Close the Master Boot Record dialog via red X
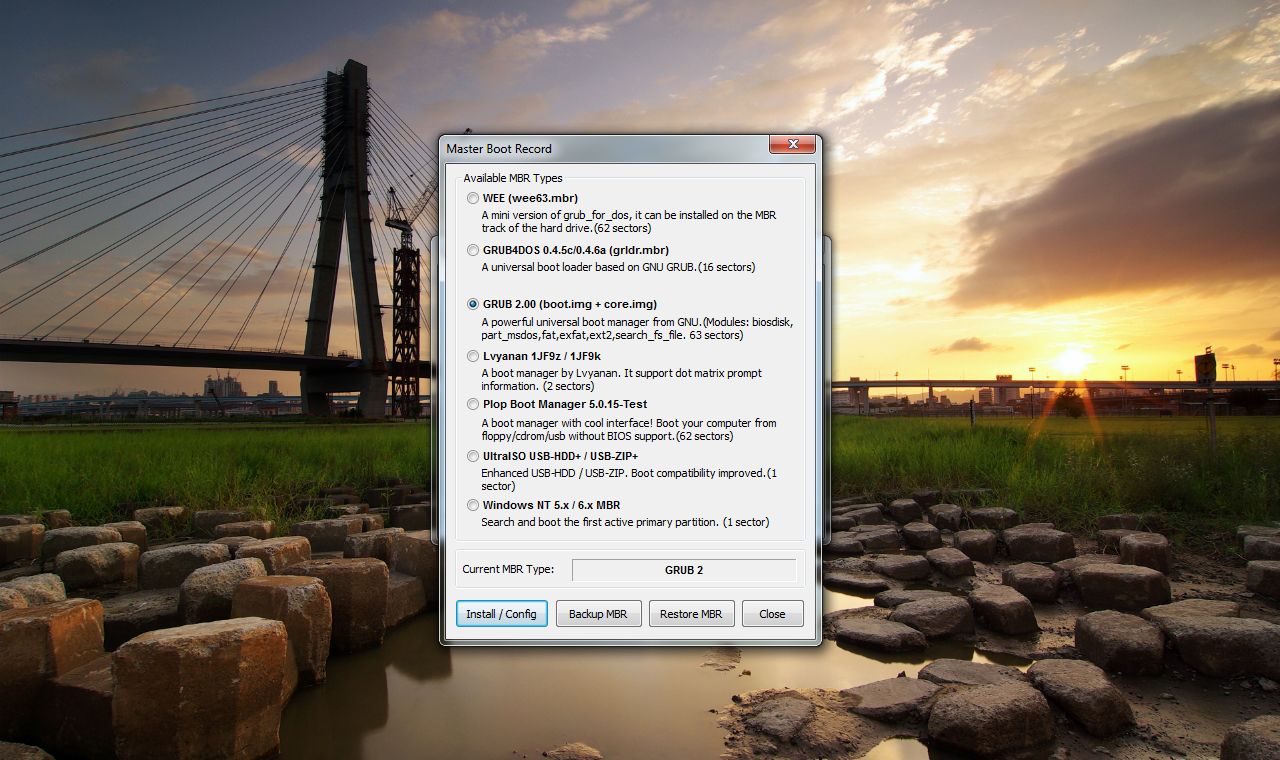 pyautogui.click(x=792, y=145)
